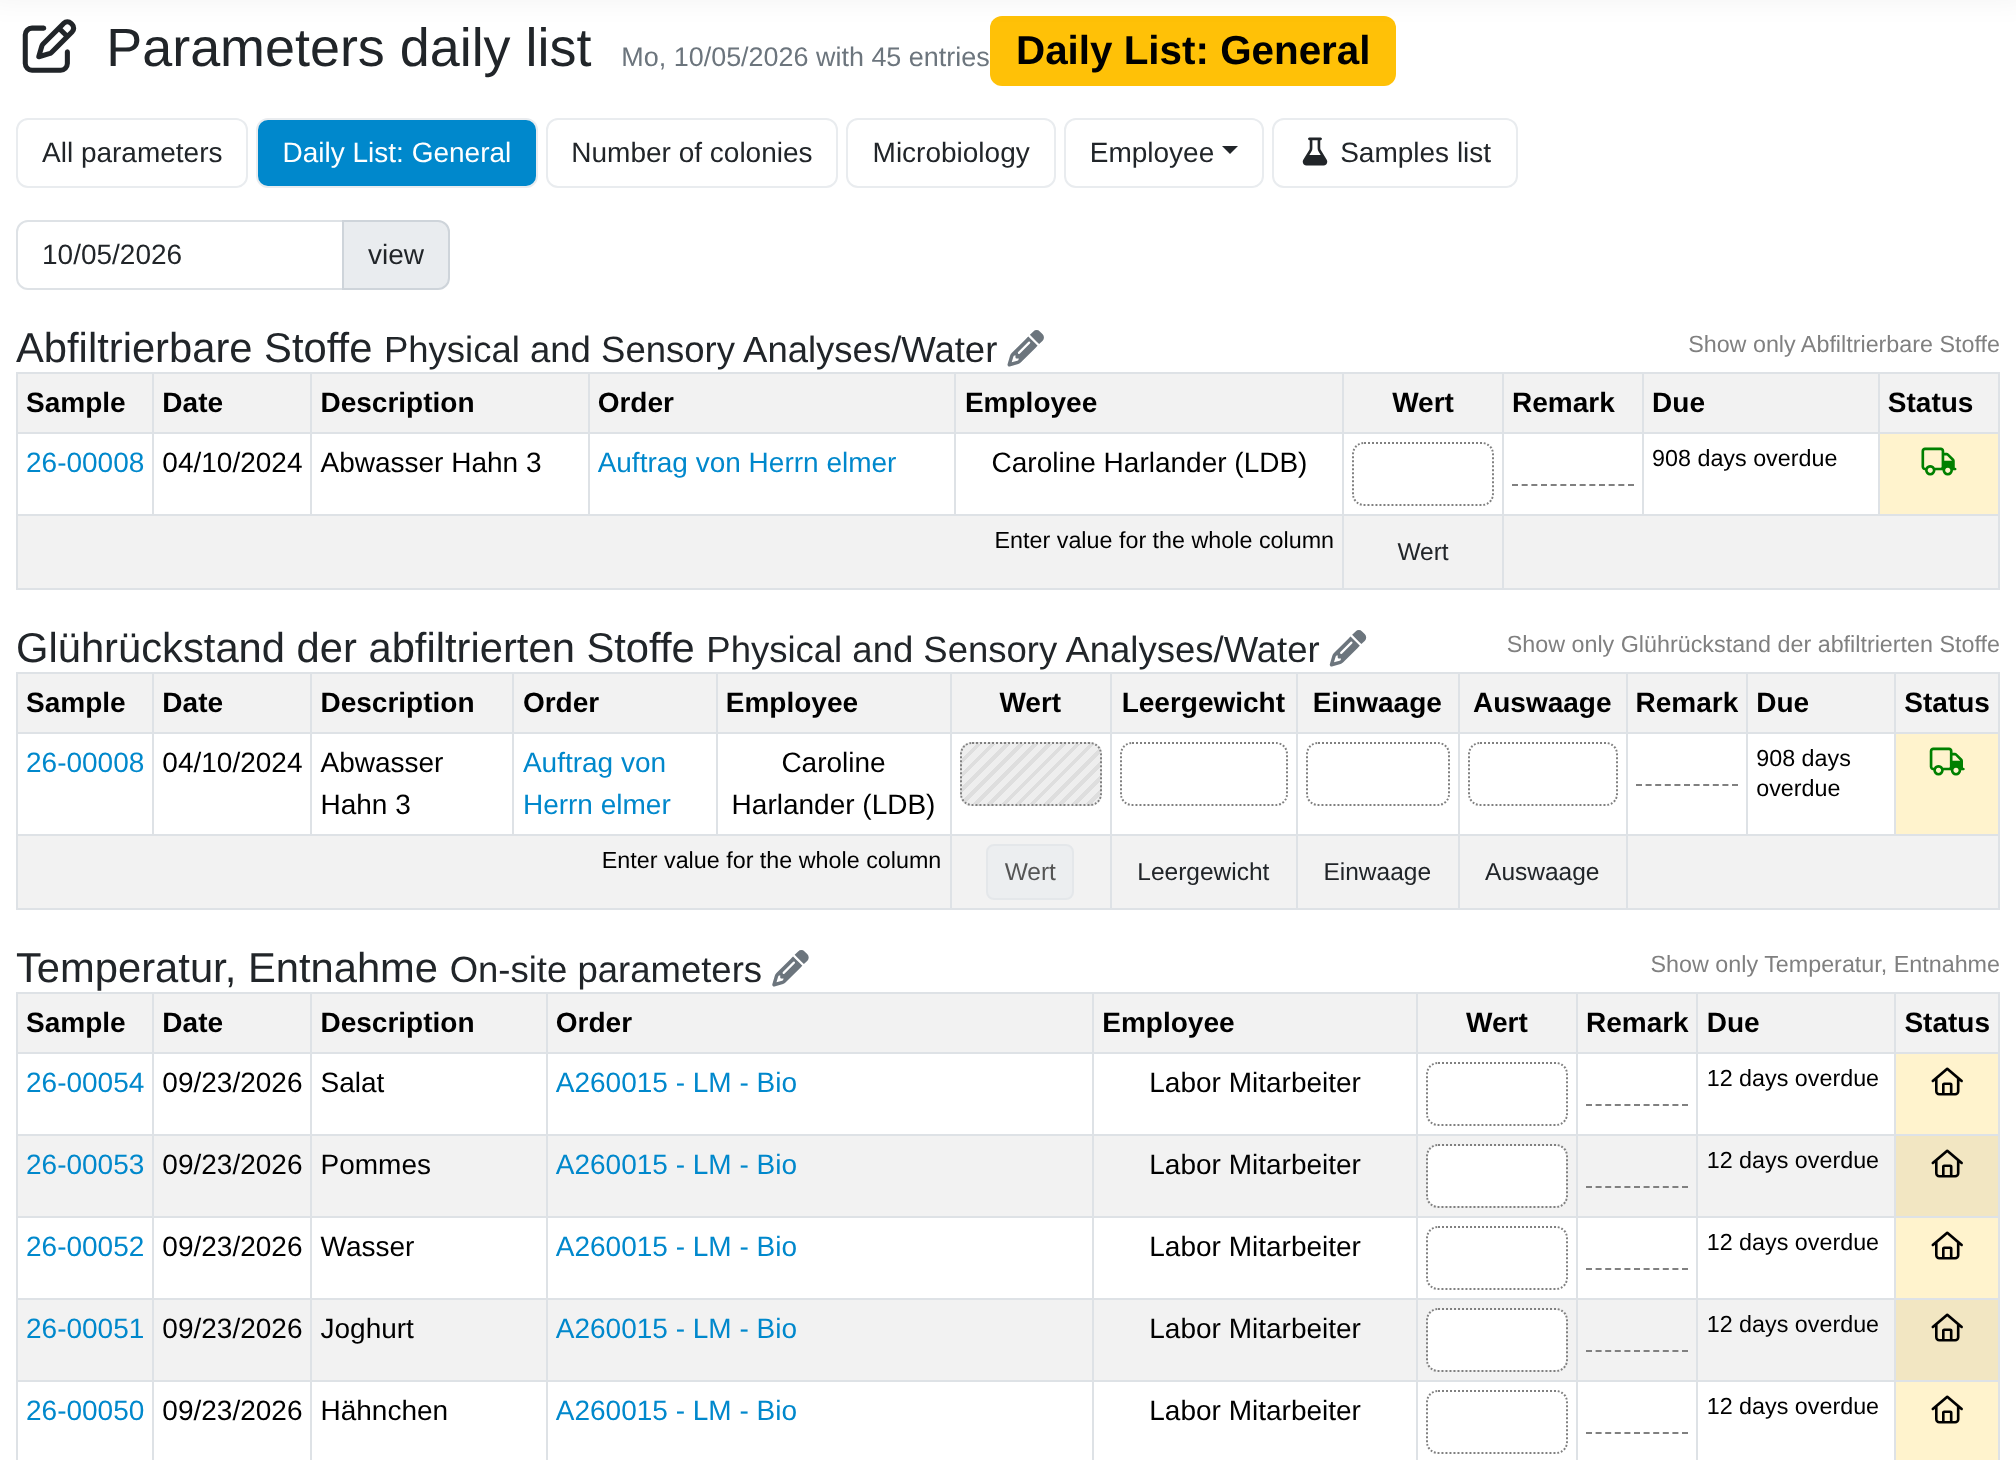Click the pencil icon next to Glührückstand heading
Viewport: 2016px width, 1460px height.
(x=1348, y=648)
